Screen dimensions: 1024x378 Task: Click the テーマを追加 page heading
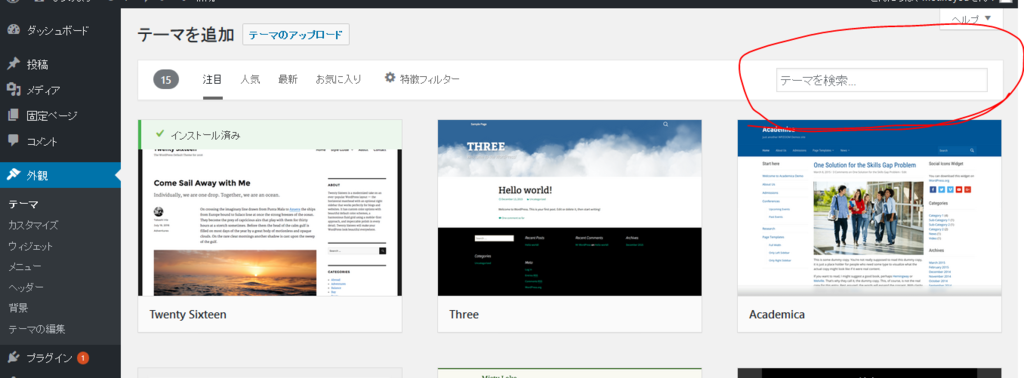tap(186, 35)
